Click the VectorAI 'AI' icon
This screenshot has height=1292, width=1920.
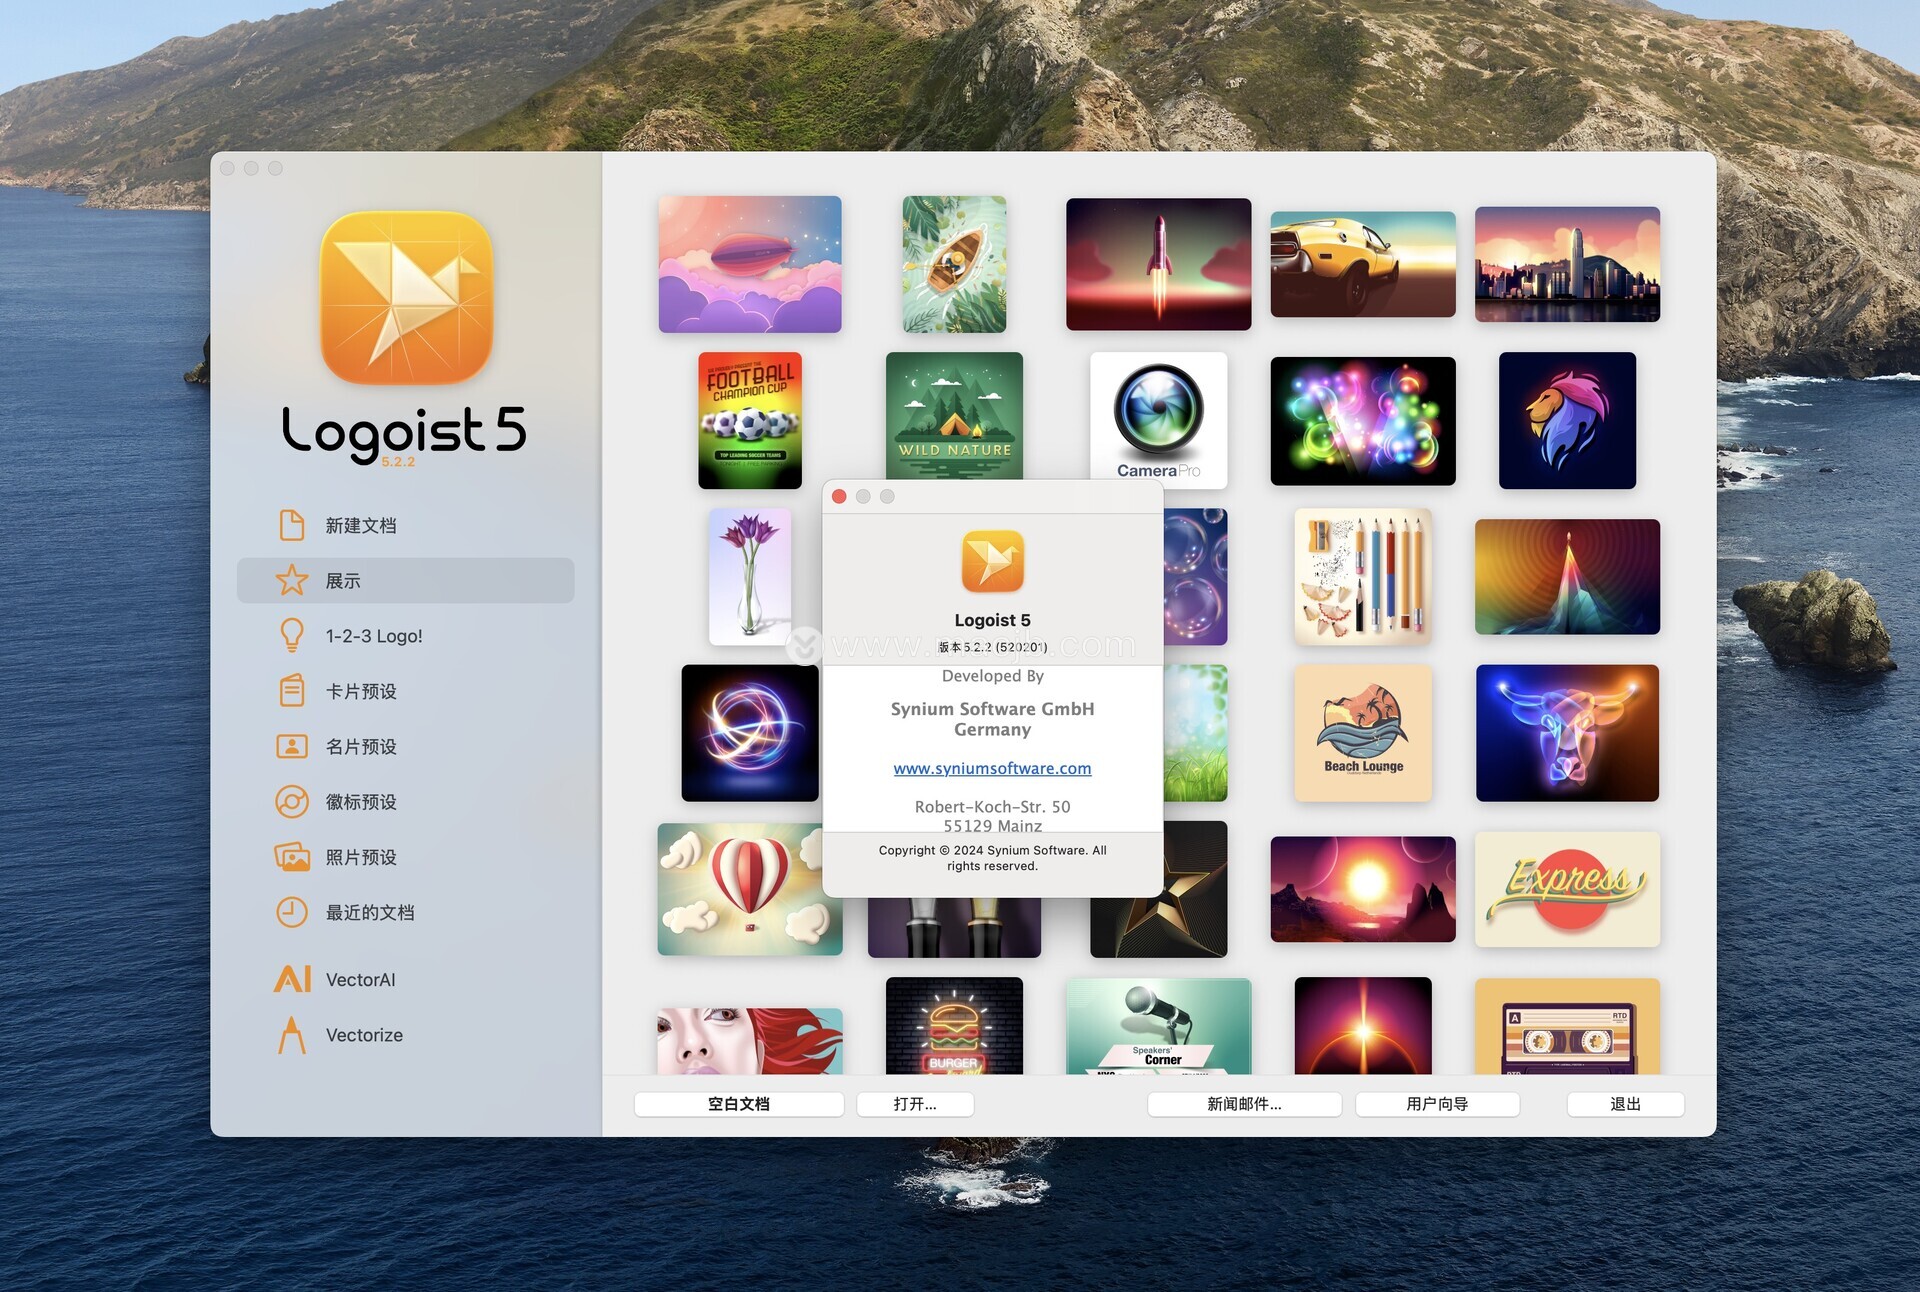(292, 979)
